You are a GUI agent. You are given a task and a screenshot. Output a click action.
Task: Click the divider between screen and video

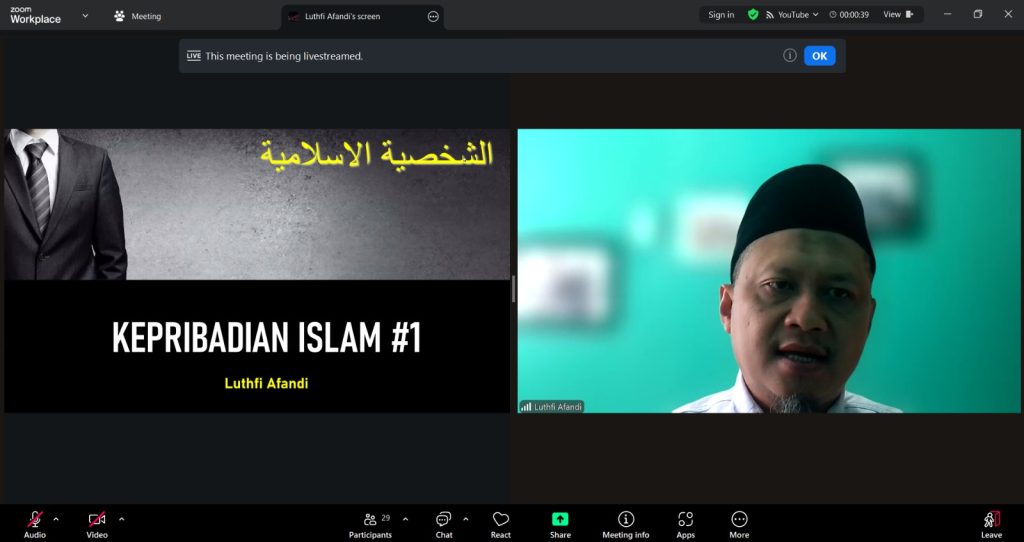514,289
